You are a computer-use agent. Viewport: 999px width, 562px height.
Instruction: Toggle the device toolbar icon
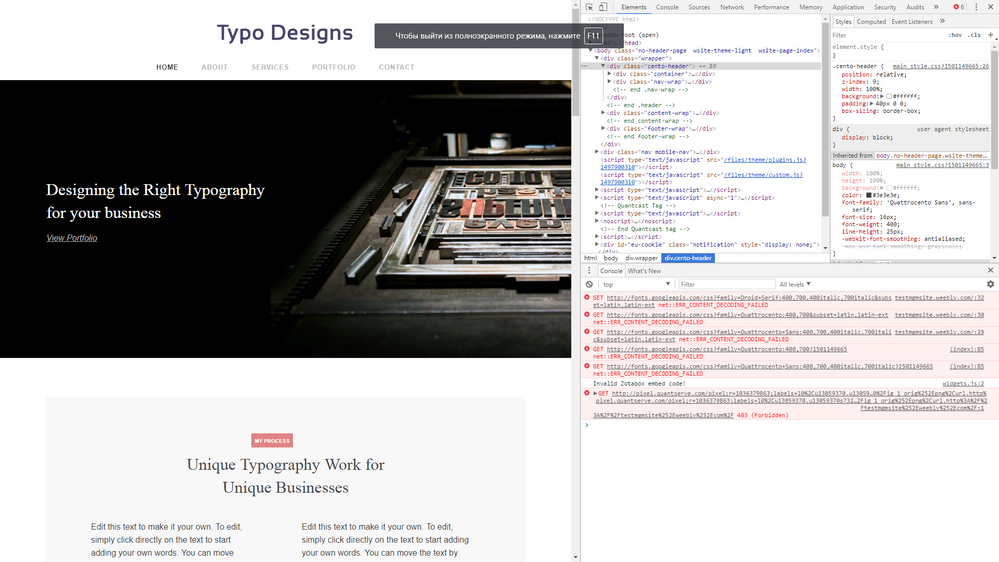pyautogui.click(x=603, y=7)
